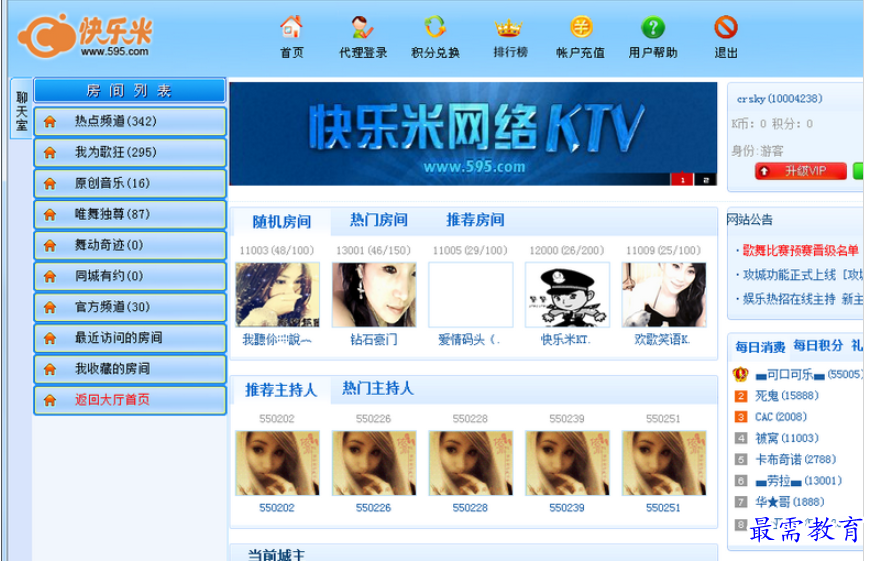This screenshot has height=561, width=871.
Task: Open room thumbnail 欢歌笑语K
Action: 664,295
